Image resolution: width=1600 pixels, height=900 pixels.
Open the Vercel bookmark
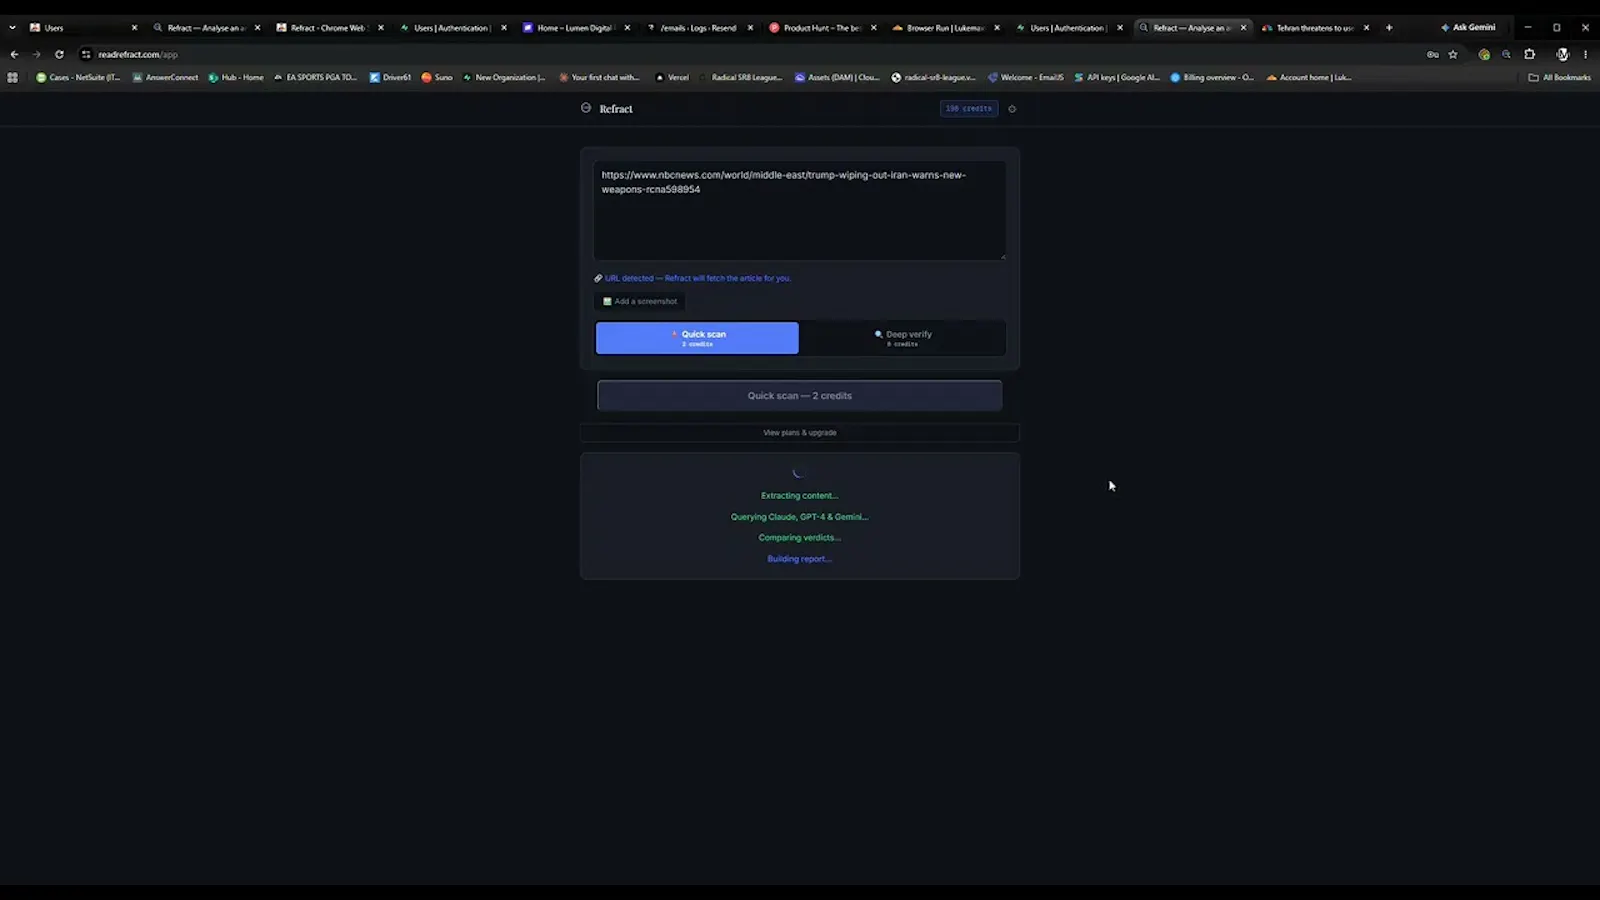672,77
